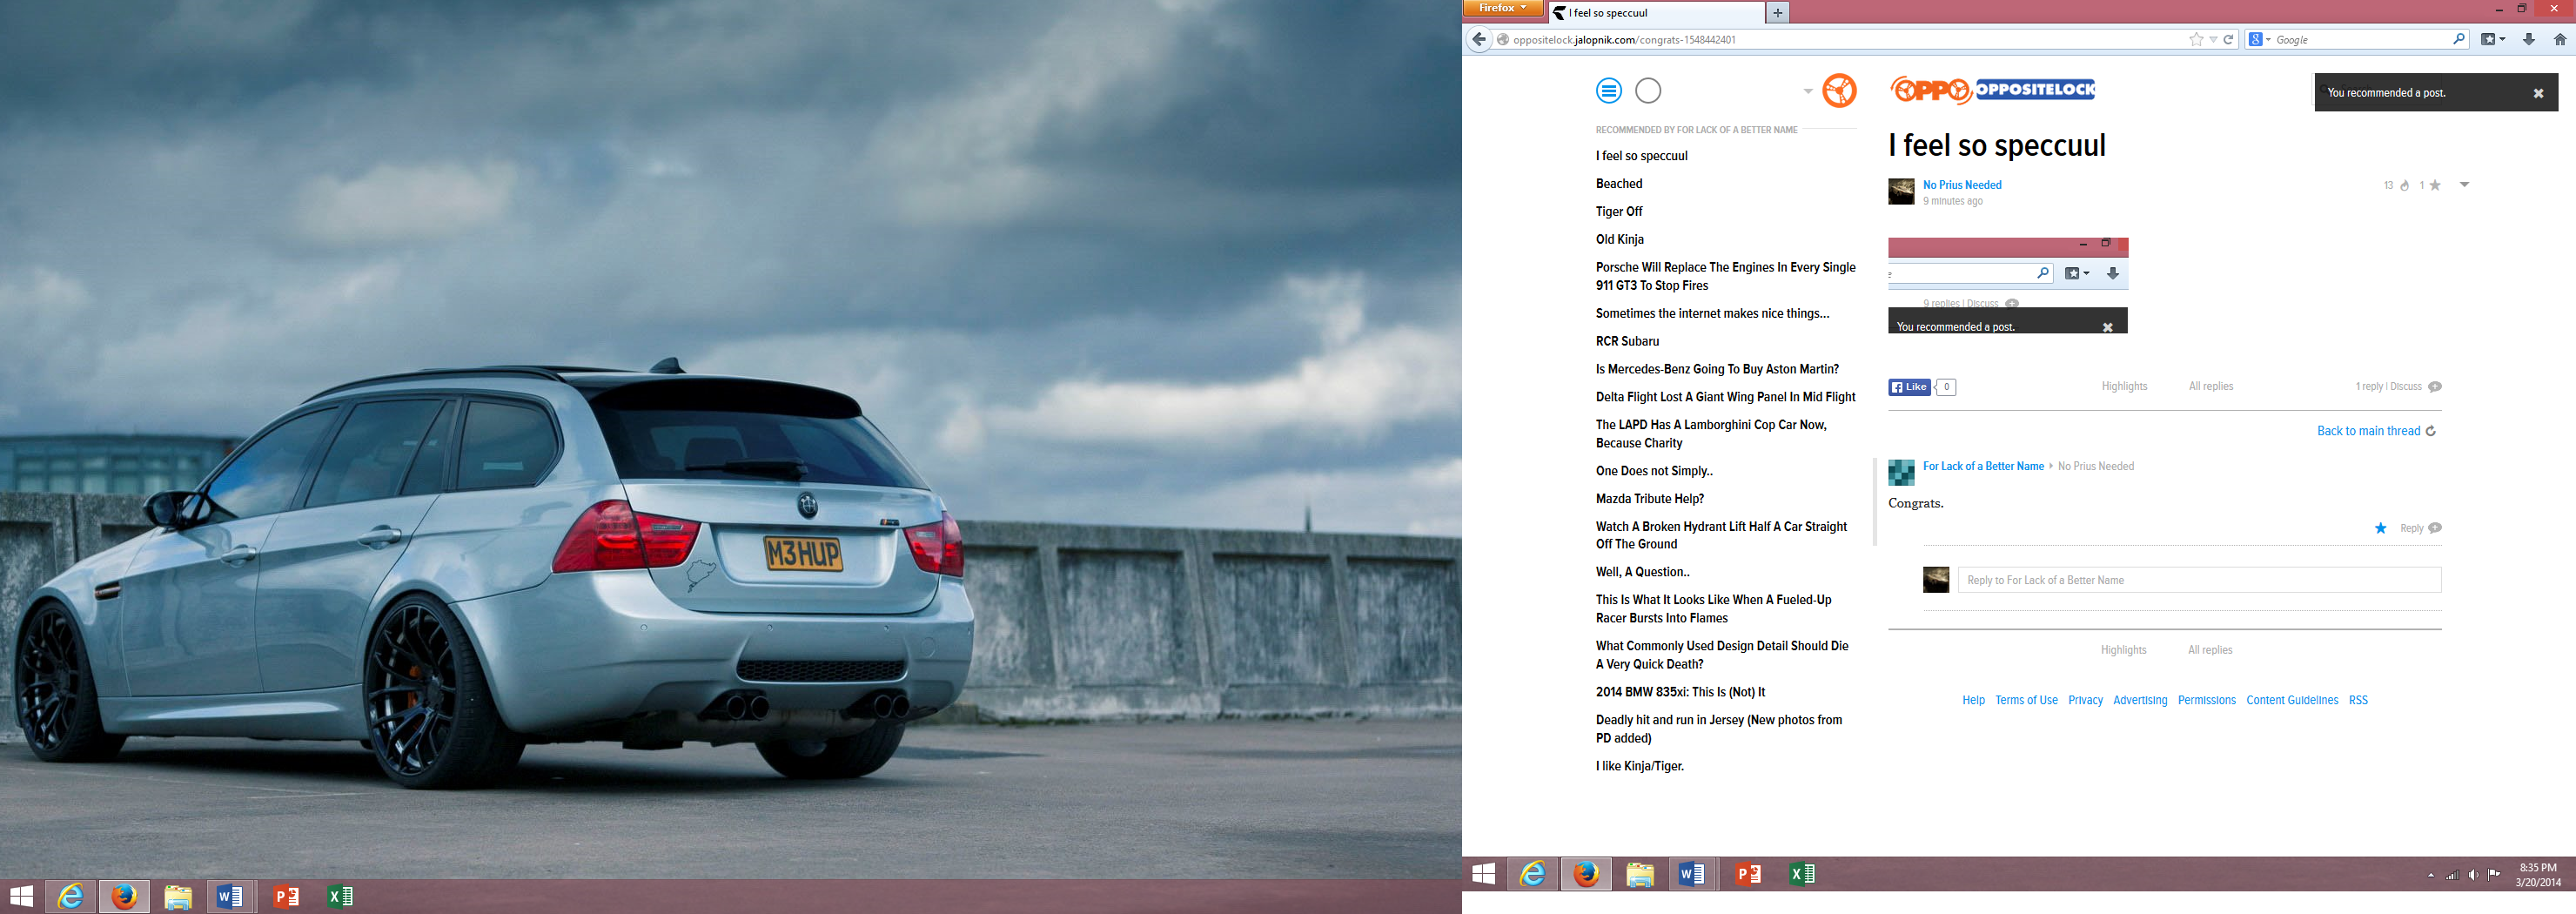Click the Facebook Like button
Viewport: 2576px width, 914px height.
(1909, 387)
